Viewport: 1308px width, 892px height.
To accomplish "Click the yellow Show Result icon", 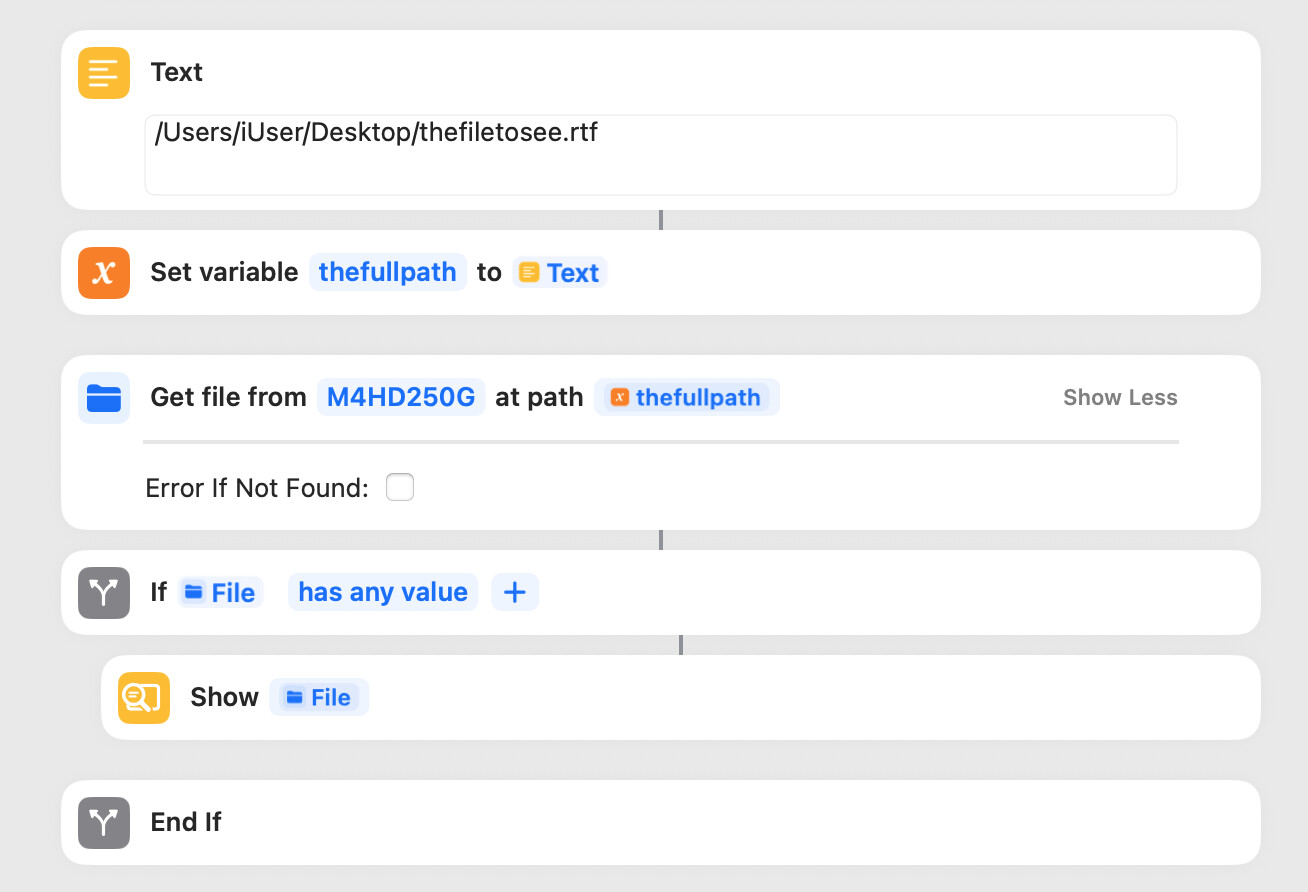I will click(144, 698).
